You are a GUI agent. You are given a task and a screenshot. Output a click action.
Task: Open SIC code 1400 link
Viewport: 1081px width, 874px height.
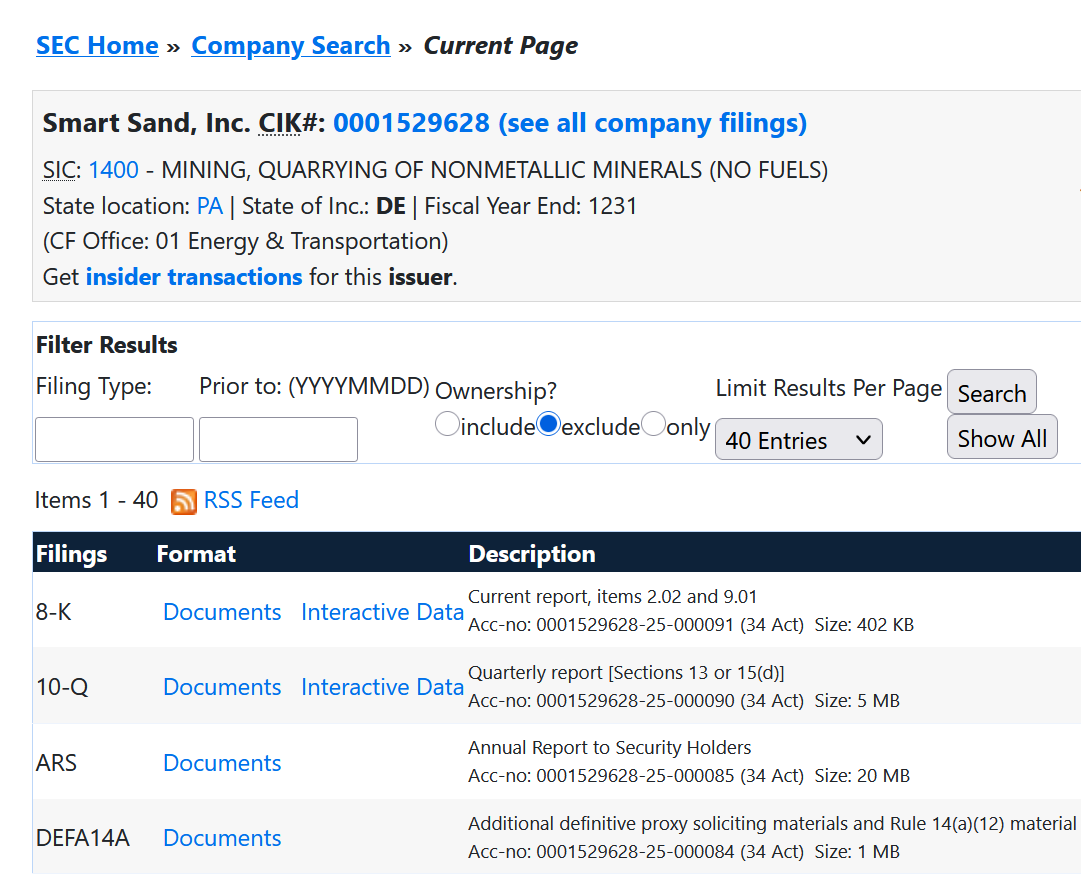click(113, 170)
